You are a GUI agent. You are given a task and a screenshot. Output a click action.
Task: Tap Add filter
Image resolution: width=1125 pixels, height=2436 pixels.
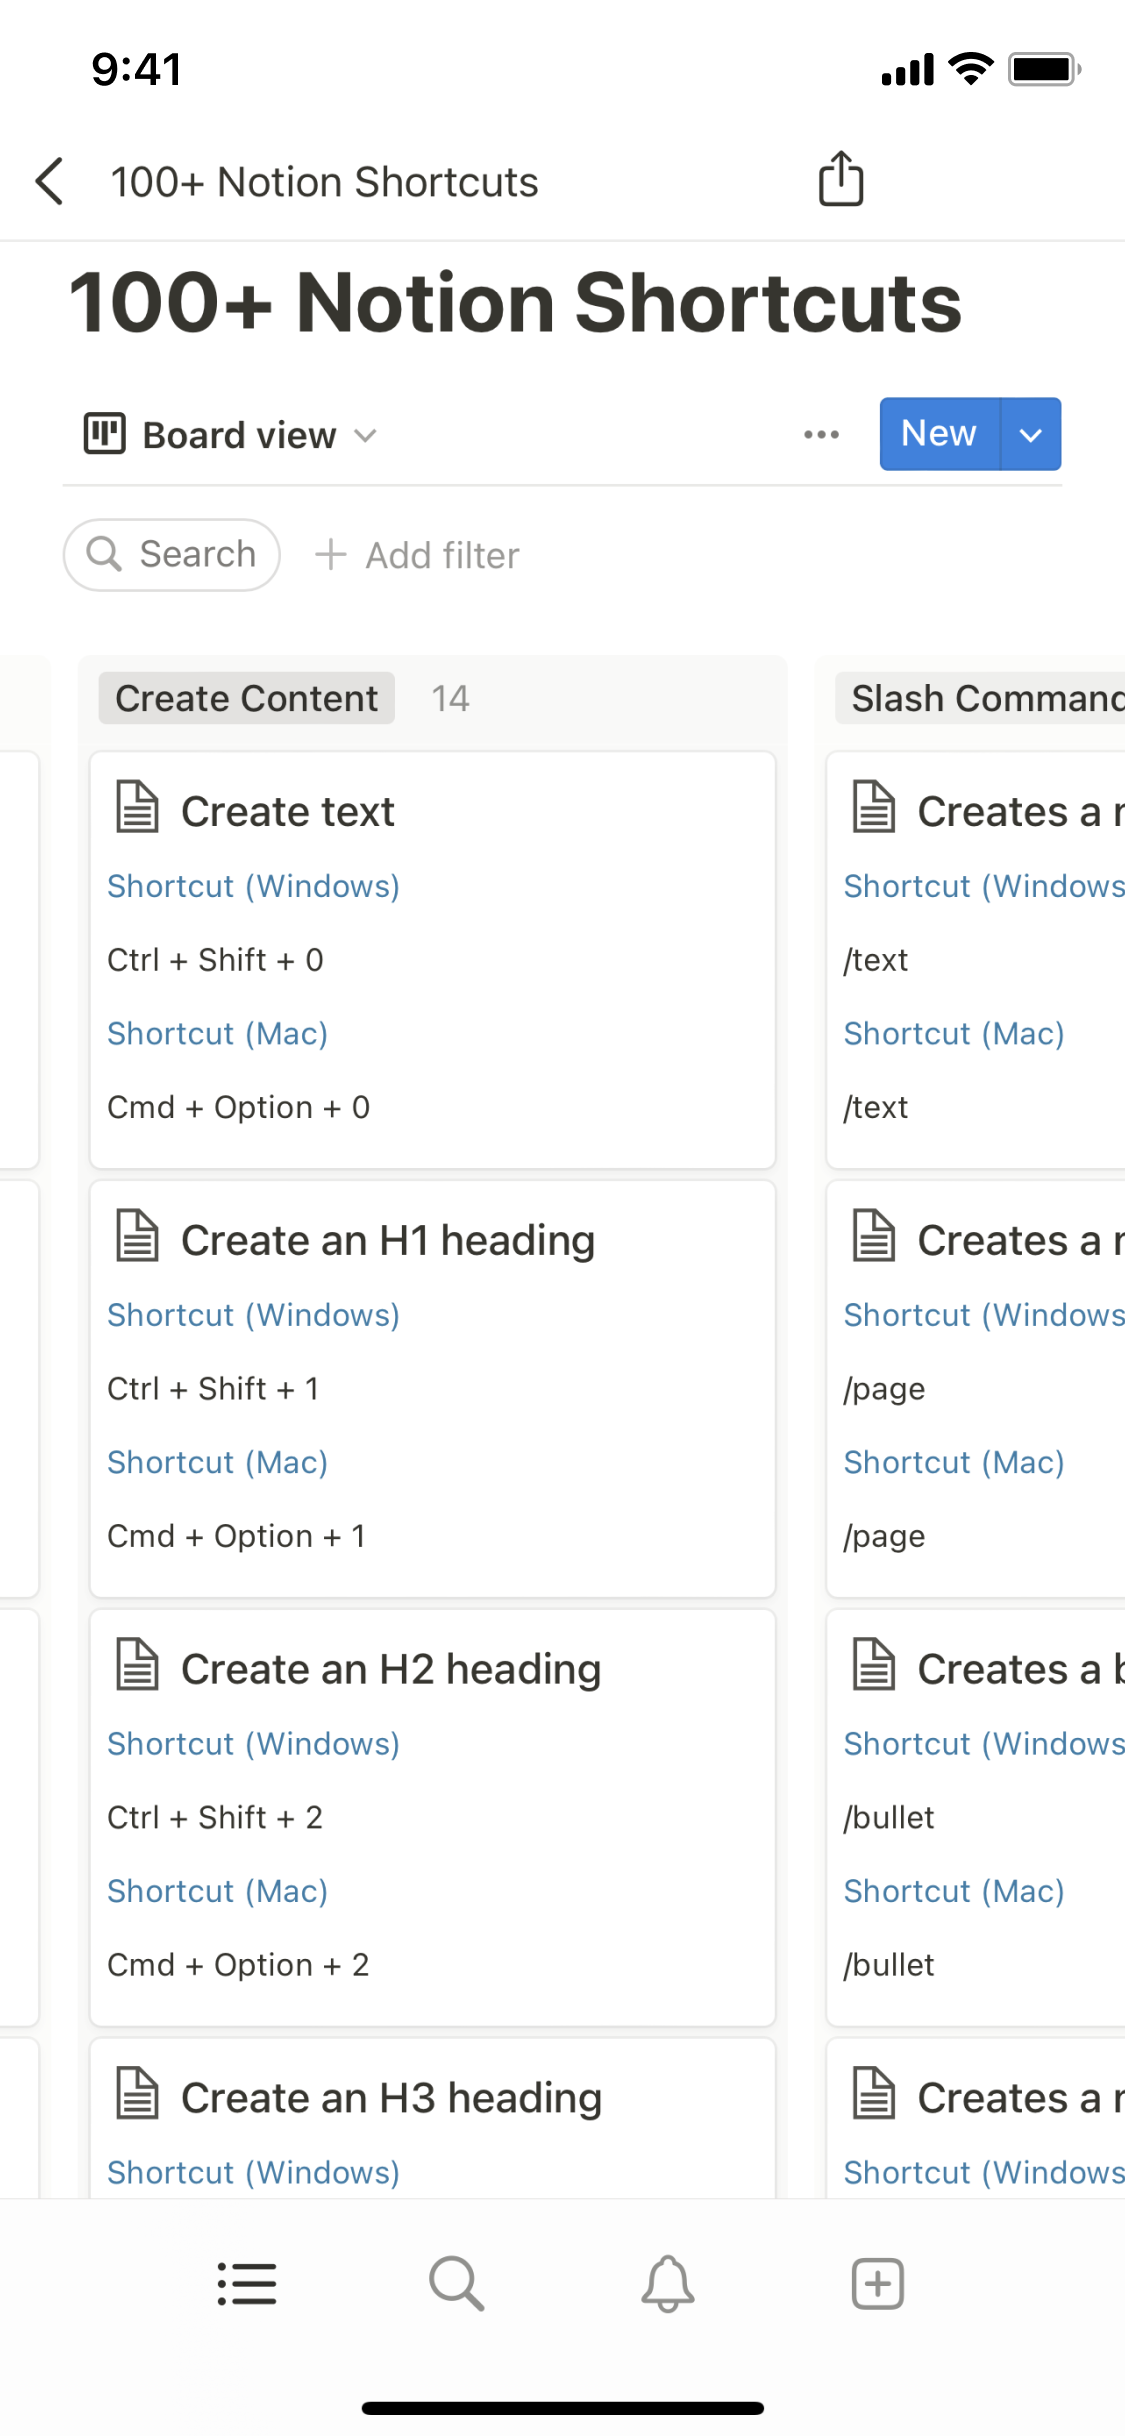coord(418,555)
